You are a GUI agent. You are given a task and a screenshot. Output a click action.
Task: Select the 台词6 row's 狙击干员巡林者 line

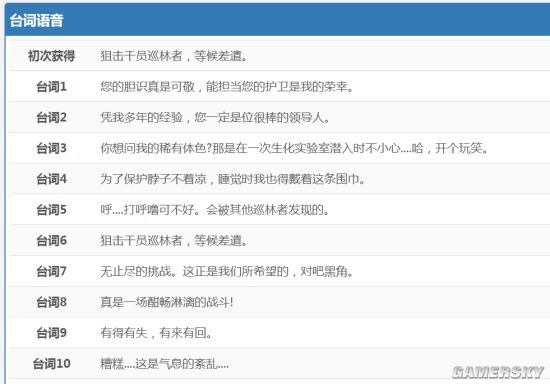click(x=174, y=241)
